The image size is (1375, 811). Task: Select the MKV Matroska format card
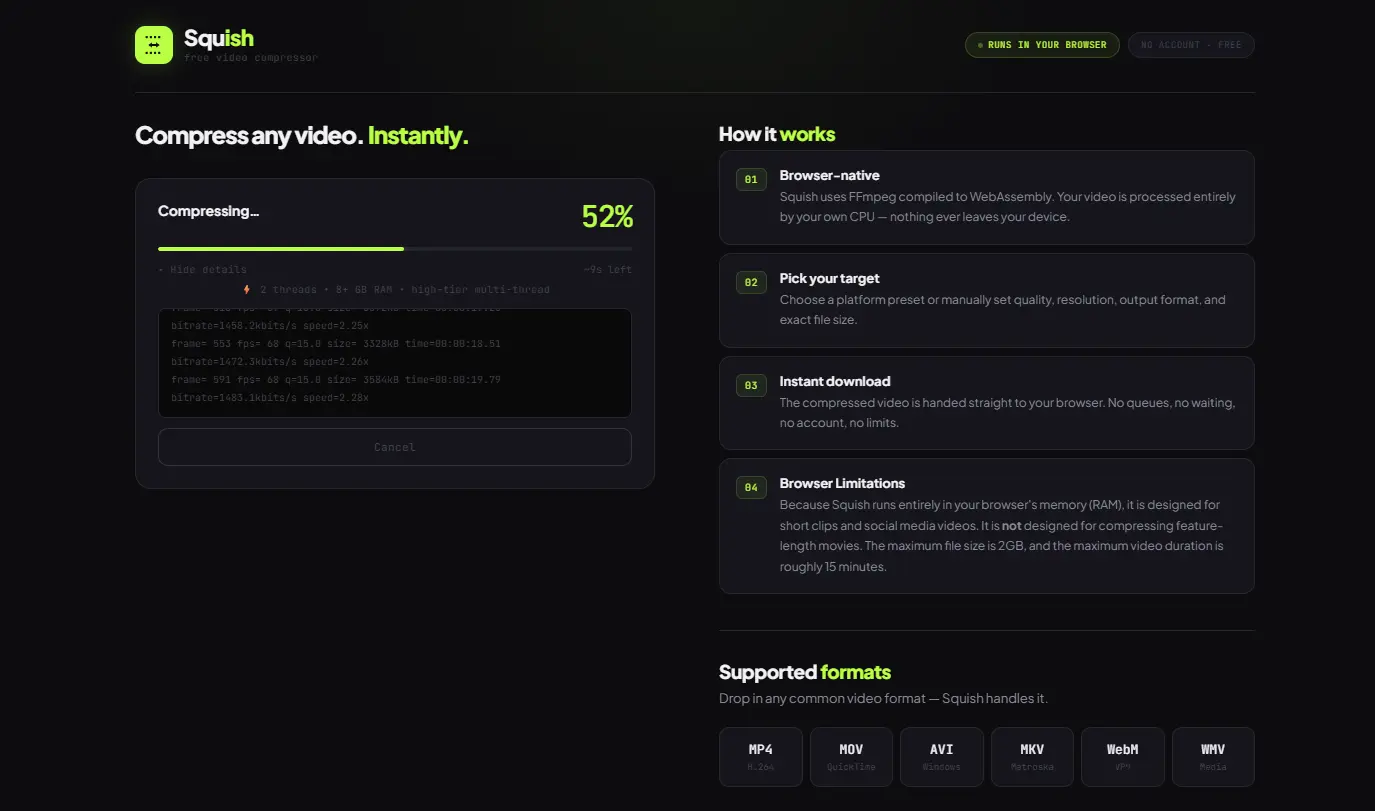click(1032, 757)
